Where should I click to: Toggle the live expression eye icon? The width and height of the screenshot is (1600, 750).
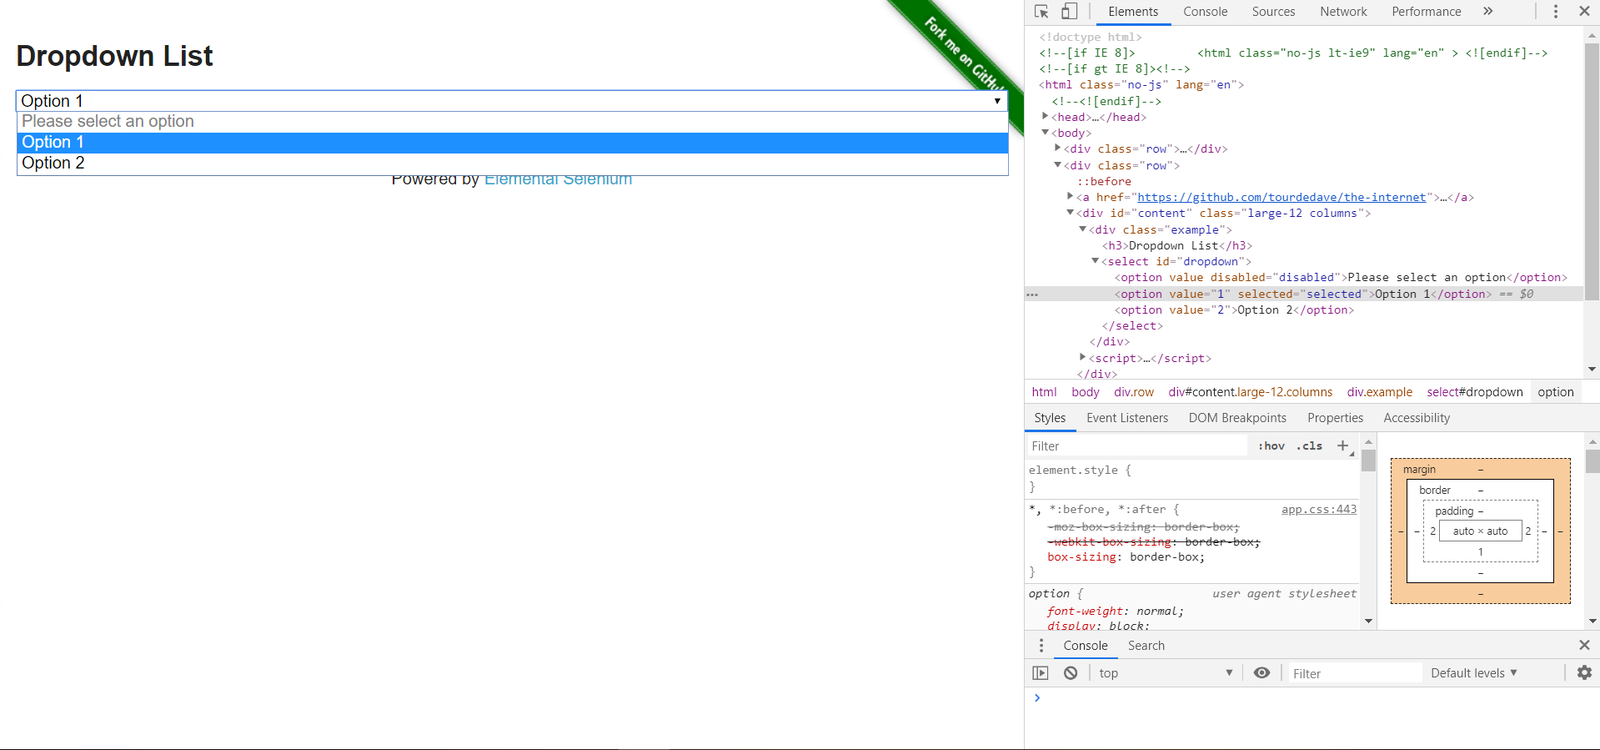pos(1262,673)
